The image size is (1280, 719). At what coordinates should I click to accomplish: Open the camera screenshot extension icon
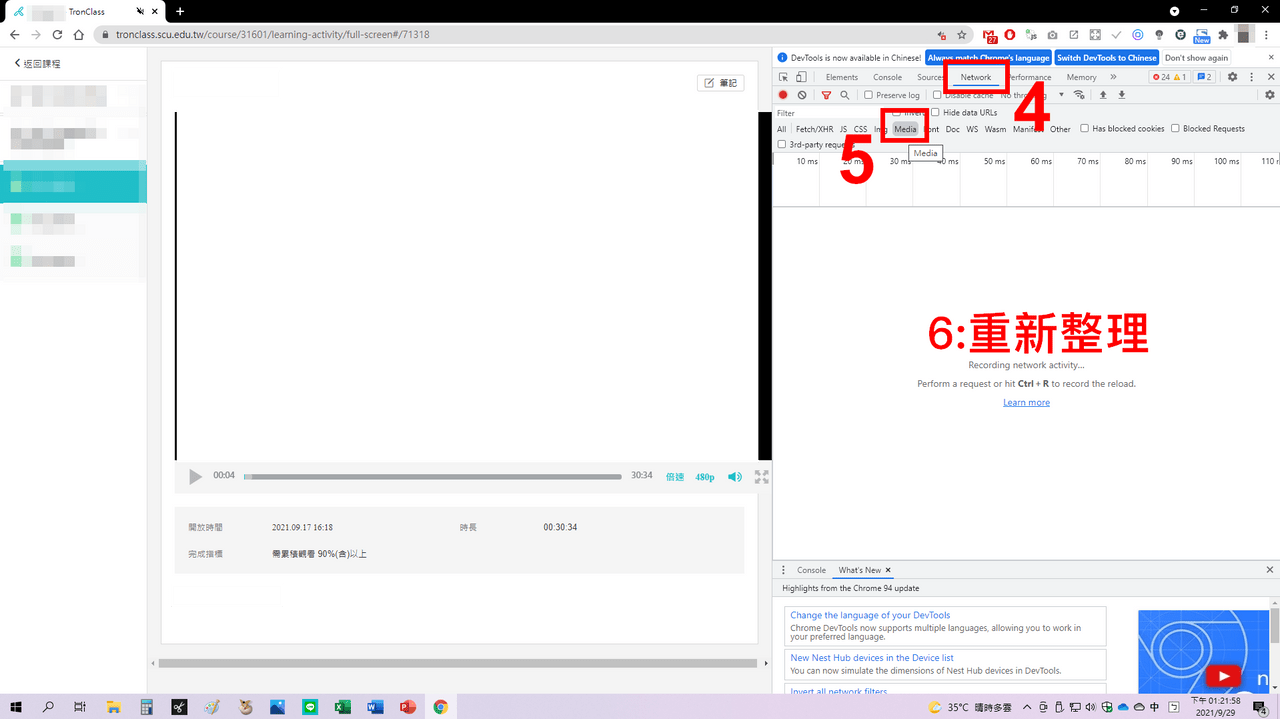point(1052,34)
